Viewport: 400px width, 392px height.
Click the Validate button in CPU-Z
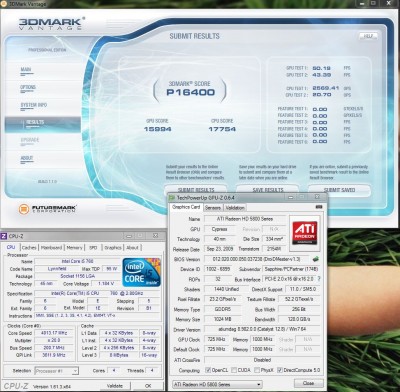(x=115, y=386)
